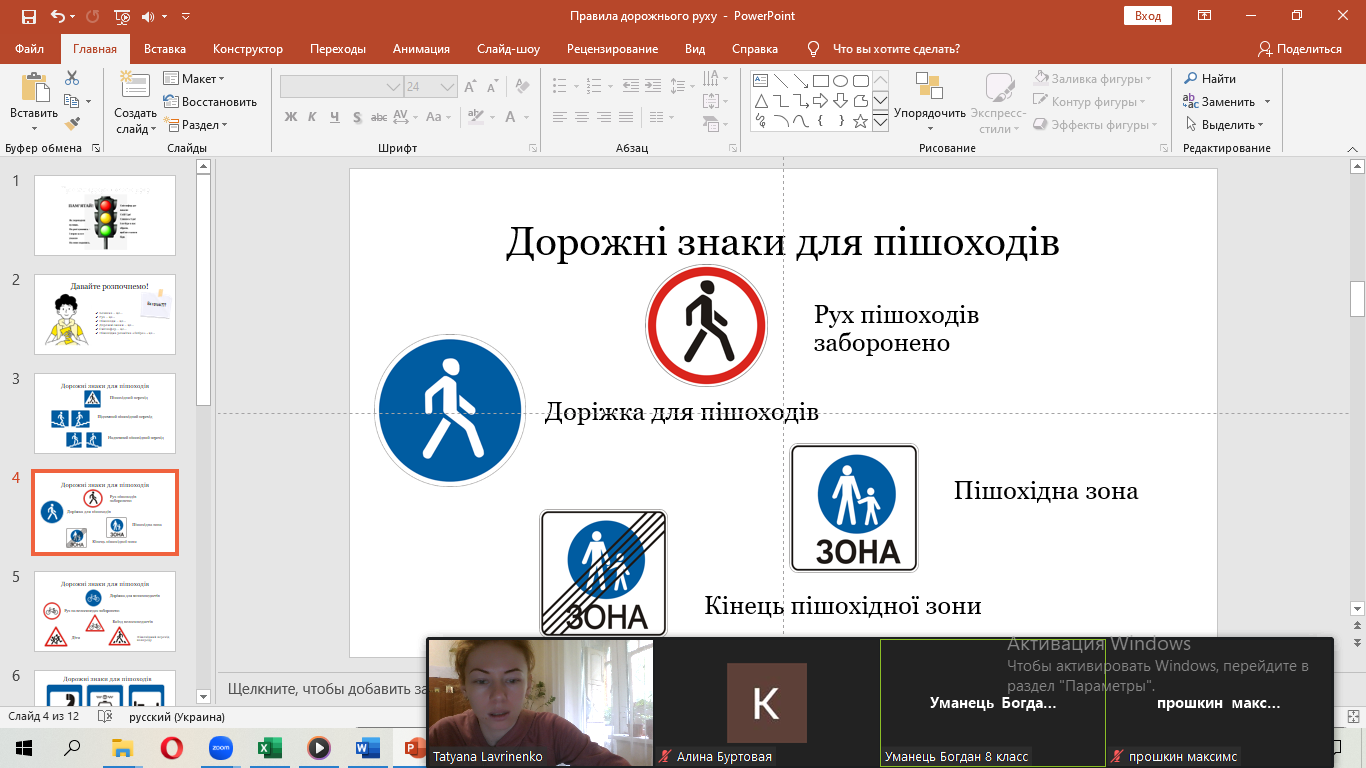The width and height of the screenshot is (1366, 768).
Task: Select slide 5 thumbnail
Action: click(105, 611)
